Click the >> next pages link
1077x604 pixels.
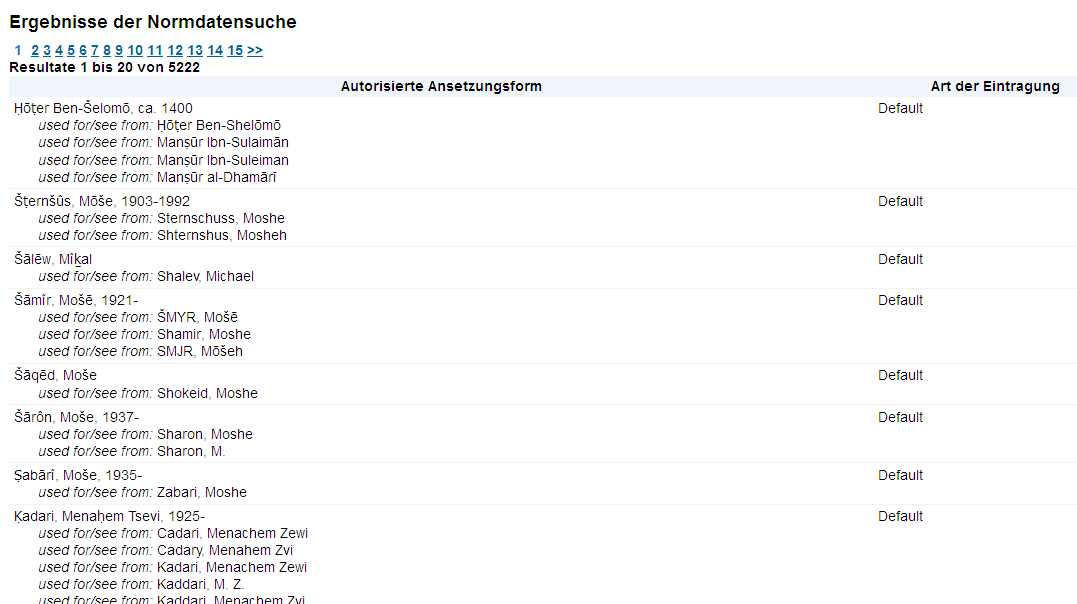pyautogui.click(x=255, y=51)
